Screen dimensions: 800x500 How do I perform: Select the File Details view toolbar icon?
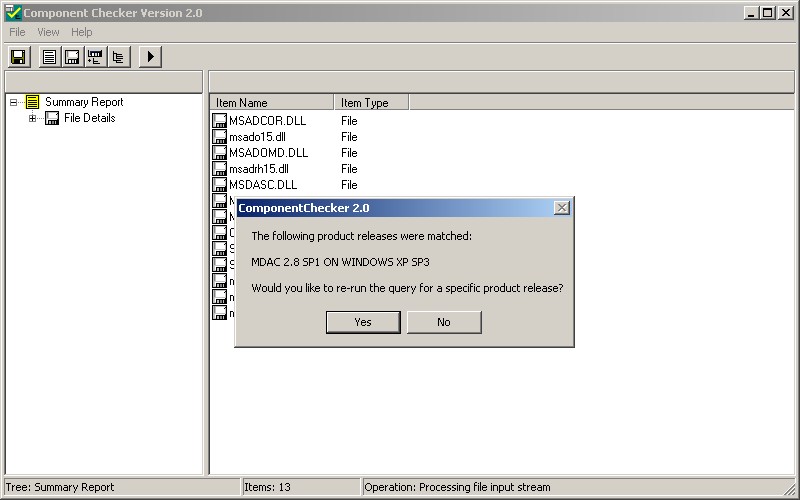click(72, 57)
